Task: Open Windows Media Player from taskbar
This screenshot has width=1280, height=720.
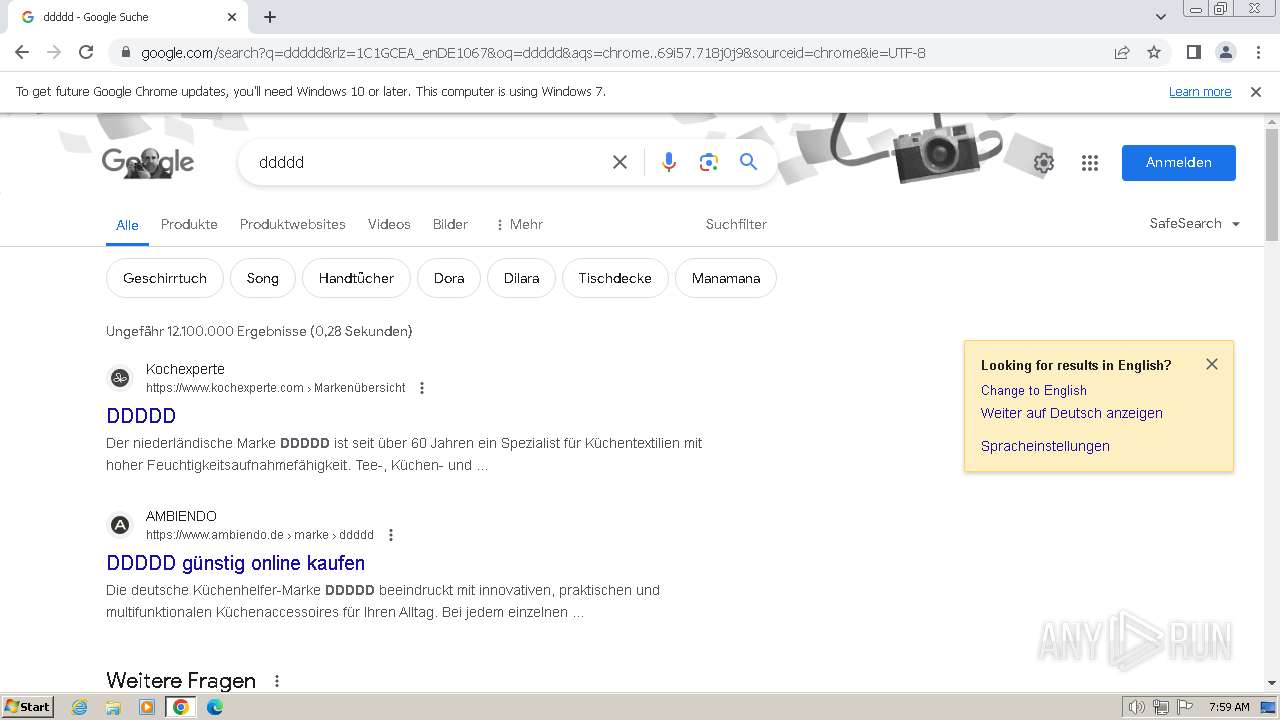Action: pos(147,707)
